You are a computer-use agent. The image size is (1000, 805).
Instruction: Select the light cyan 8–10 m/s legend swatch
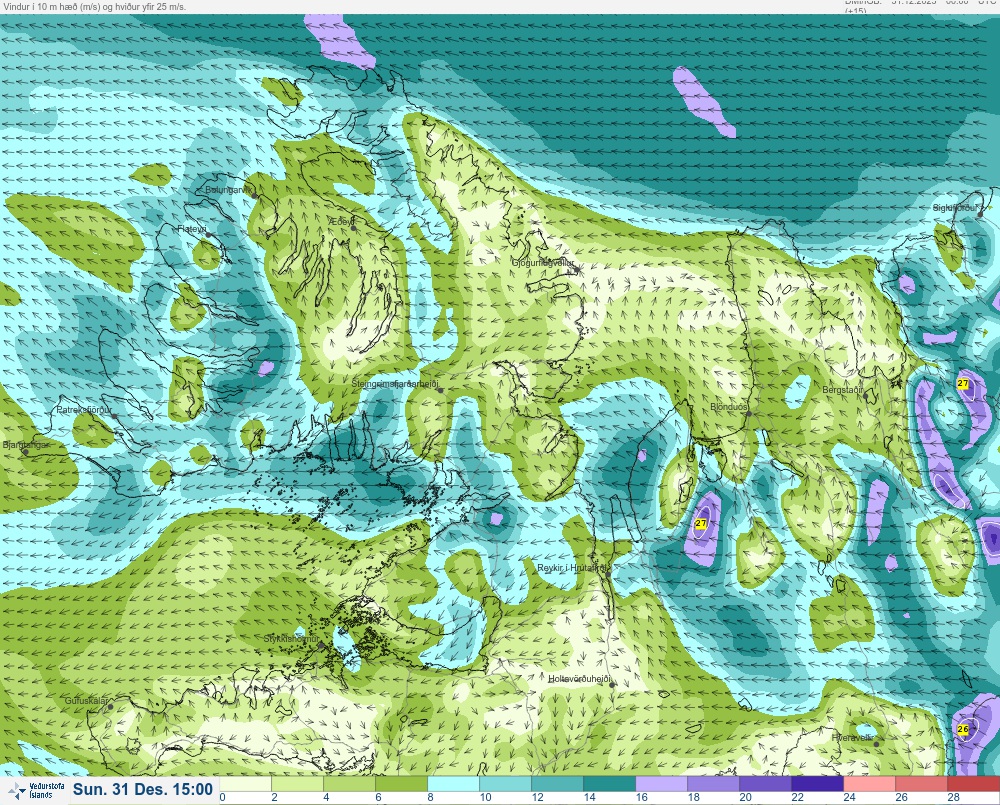tap(453, 783)
